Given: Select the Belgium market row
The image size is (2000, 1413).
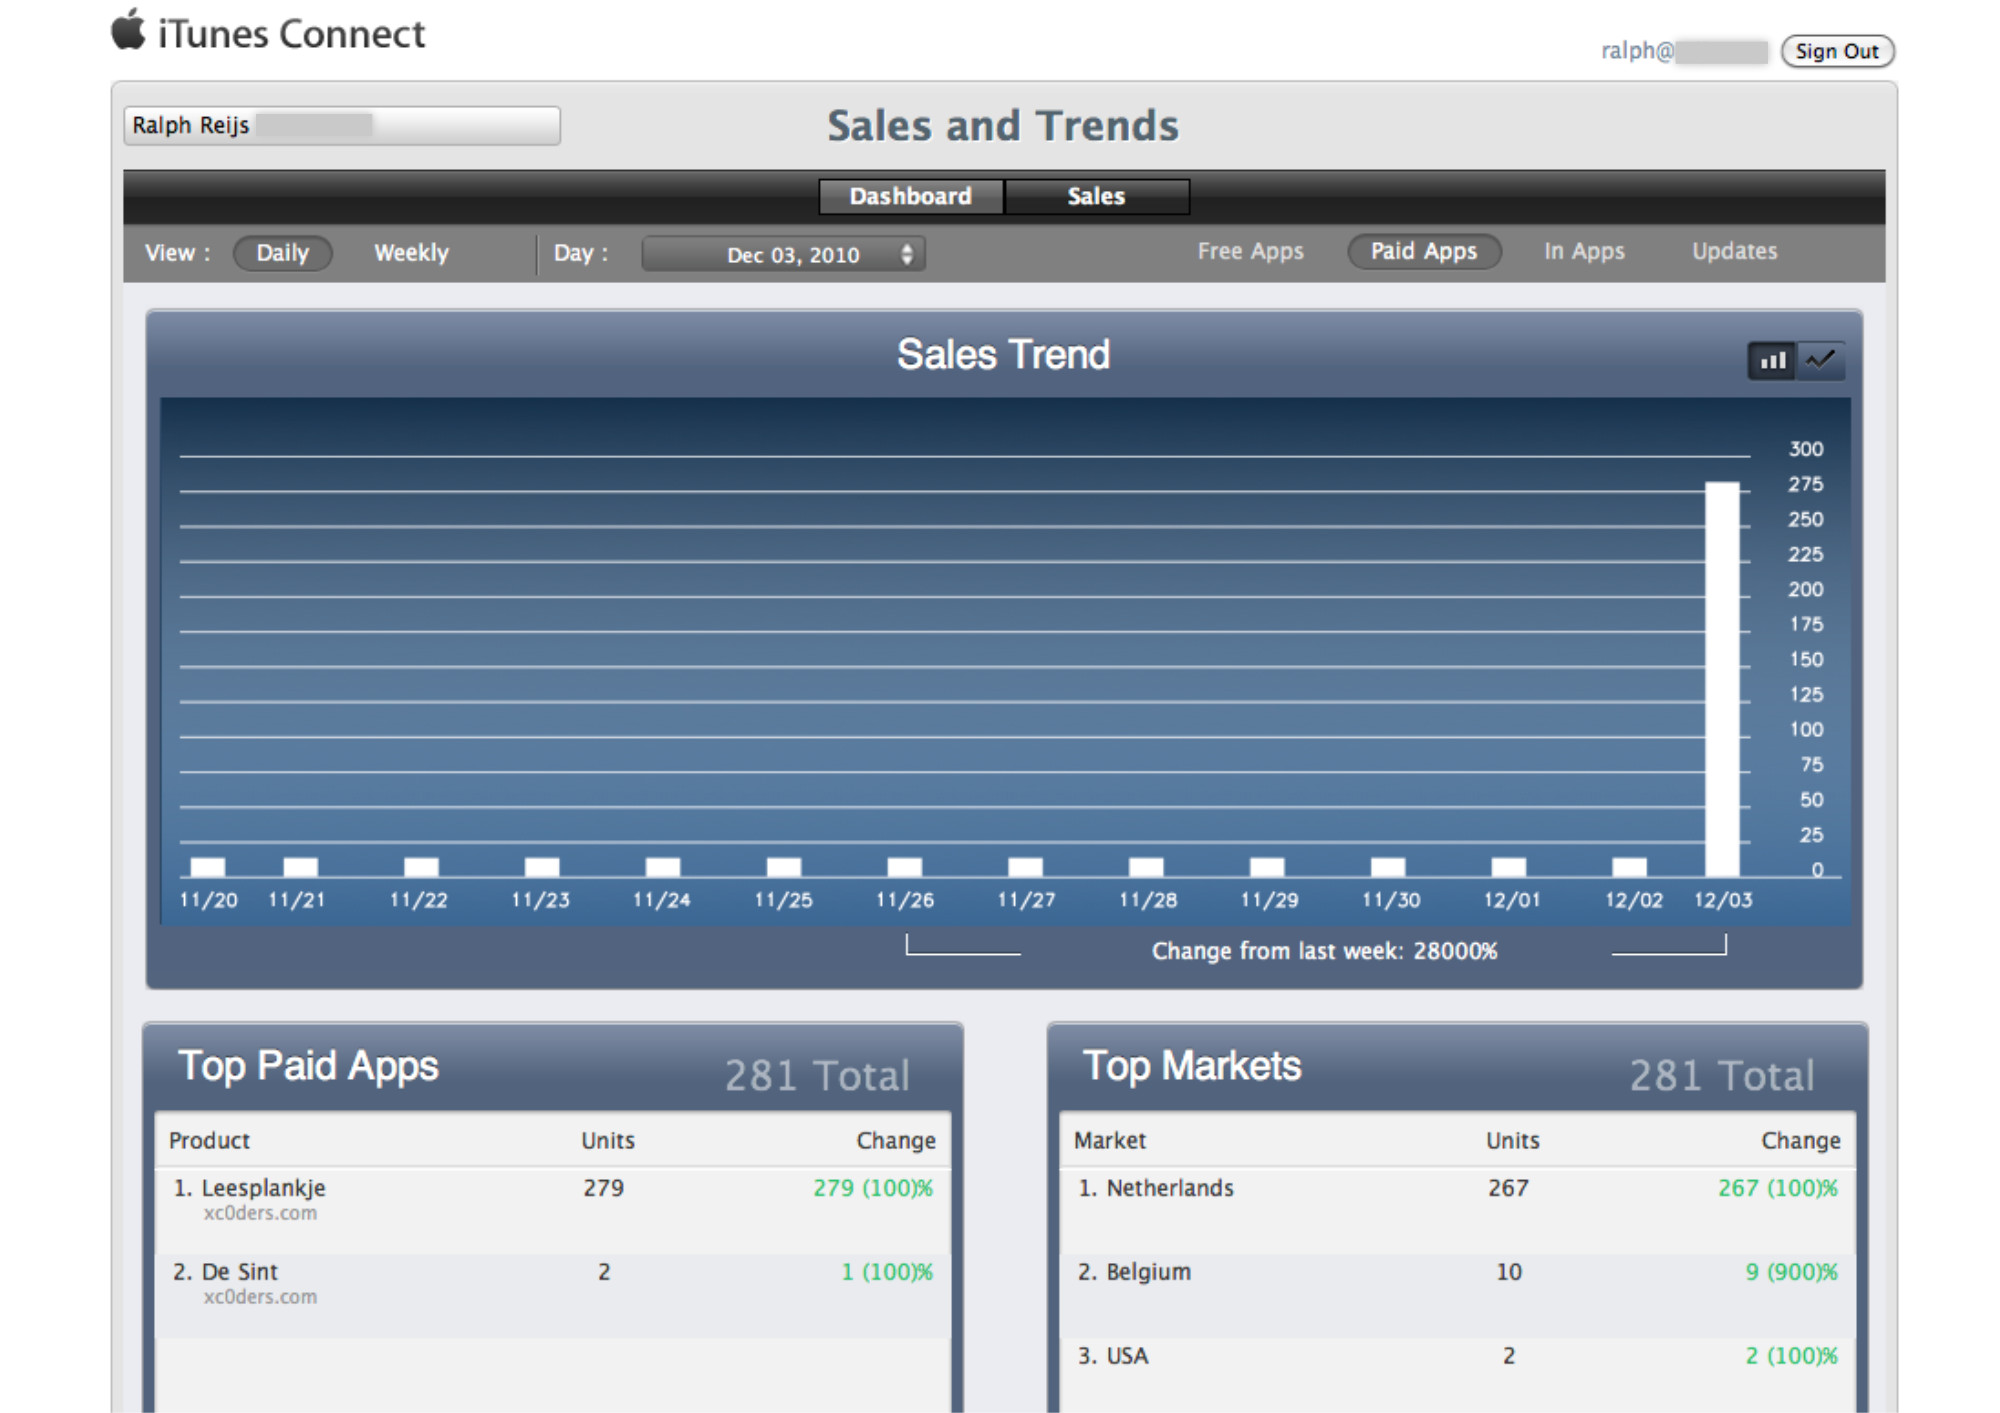Looking at the screenshot, I should click(1458, 1296).
